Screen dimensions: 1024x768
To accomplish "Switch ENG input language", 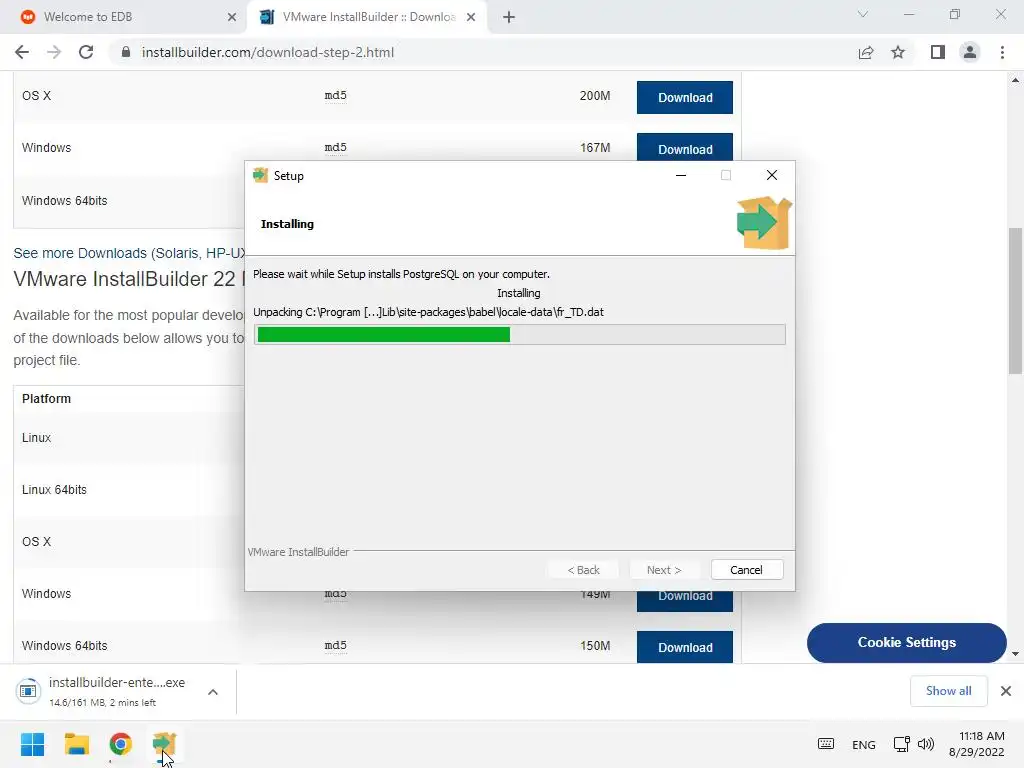I will coord(863,744).
